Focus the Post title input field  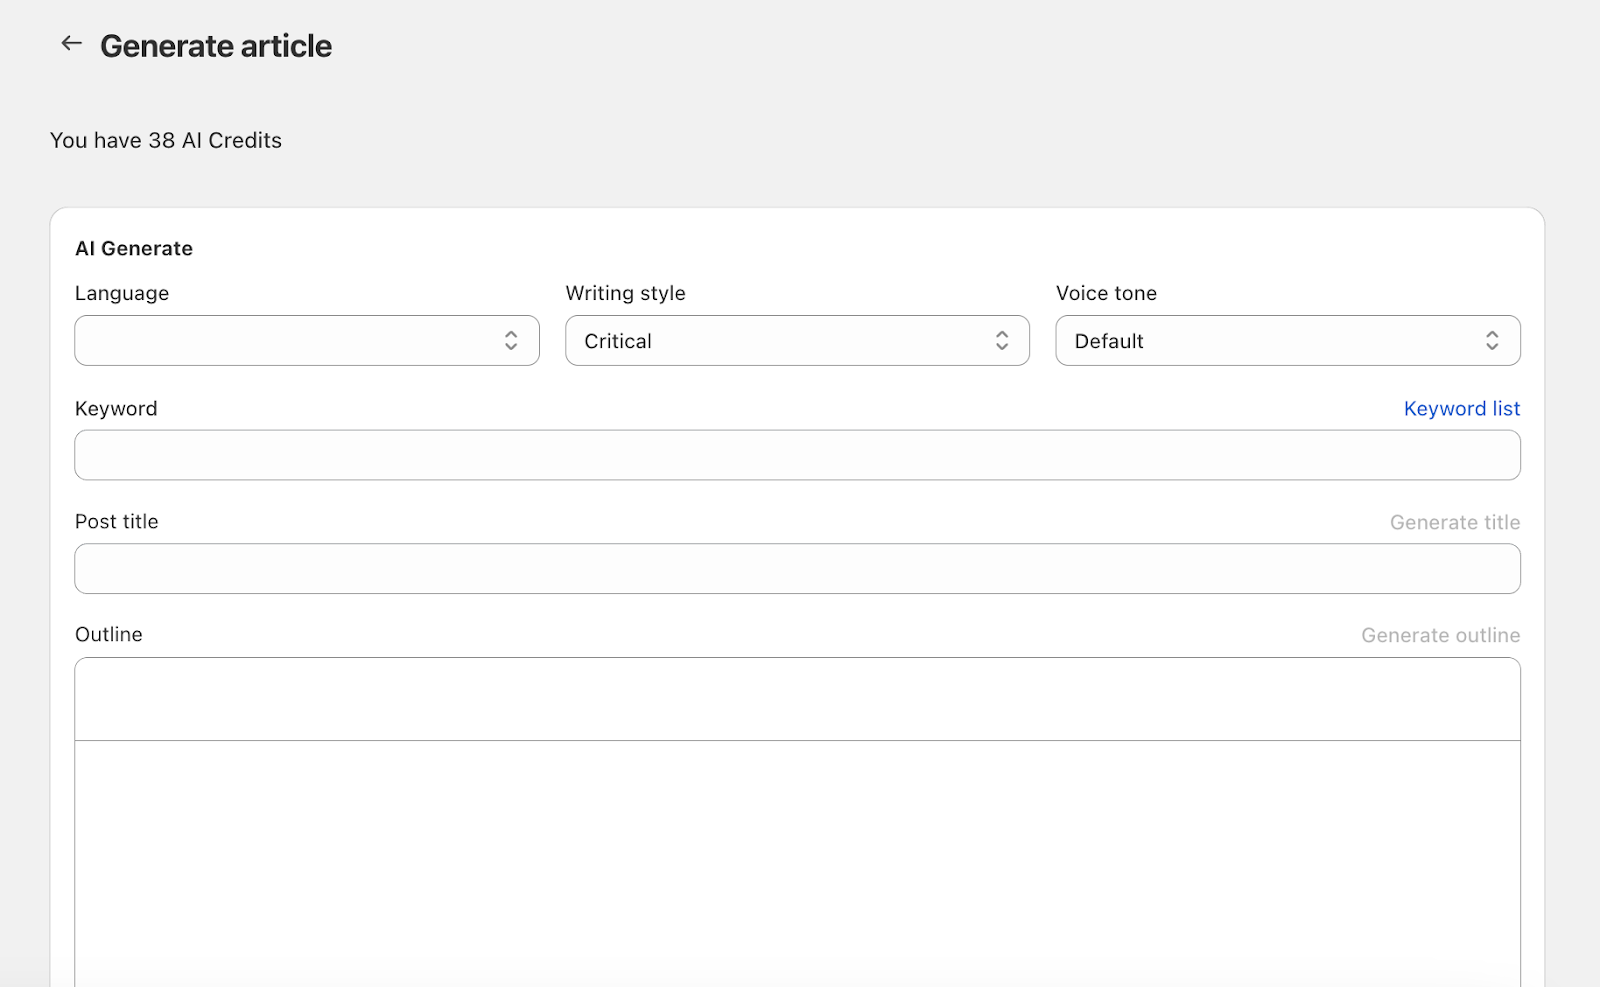(797, 569)
